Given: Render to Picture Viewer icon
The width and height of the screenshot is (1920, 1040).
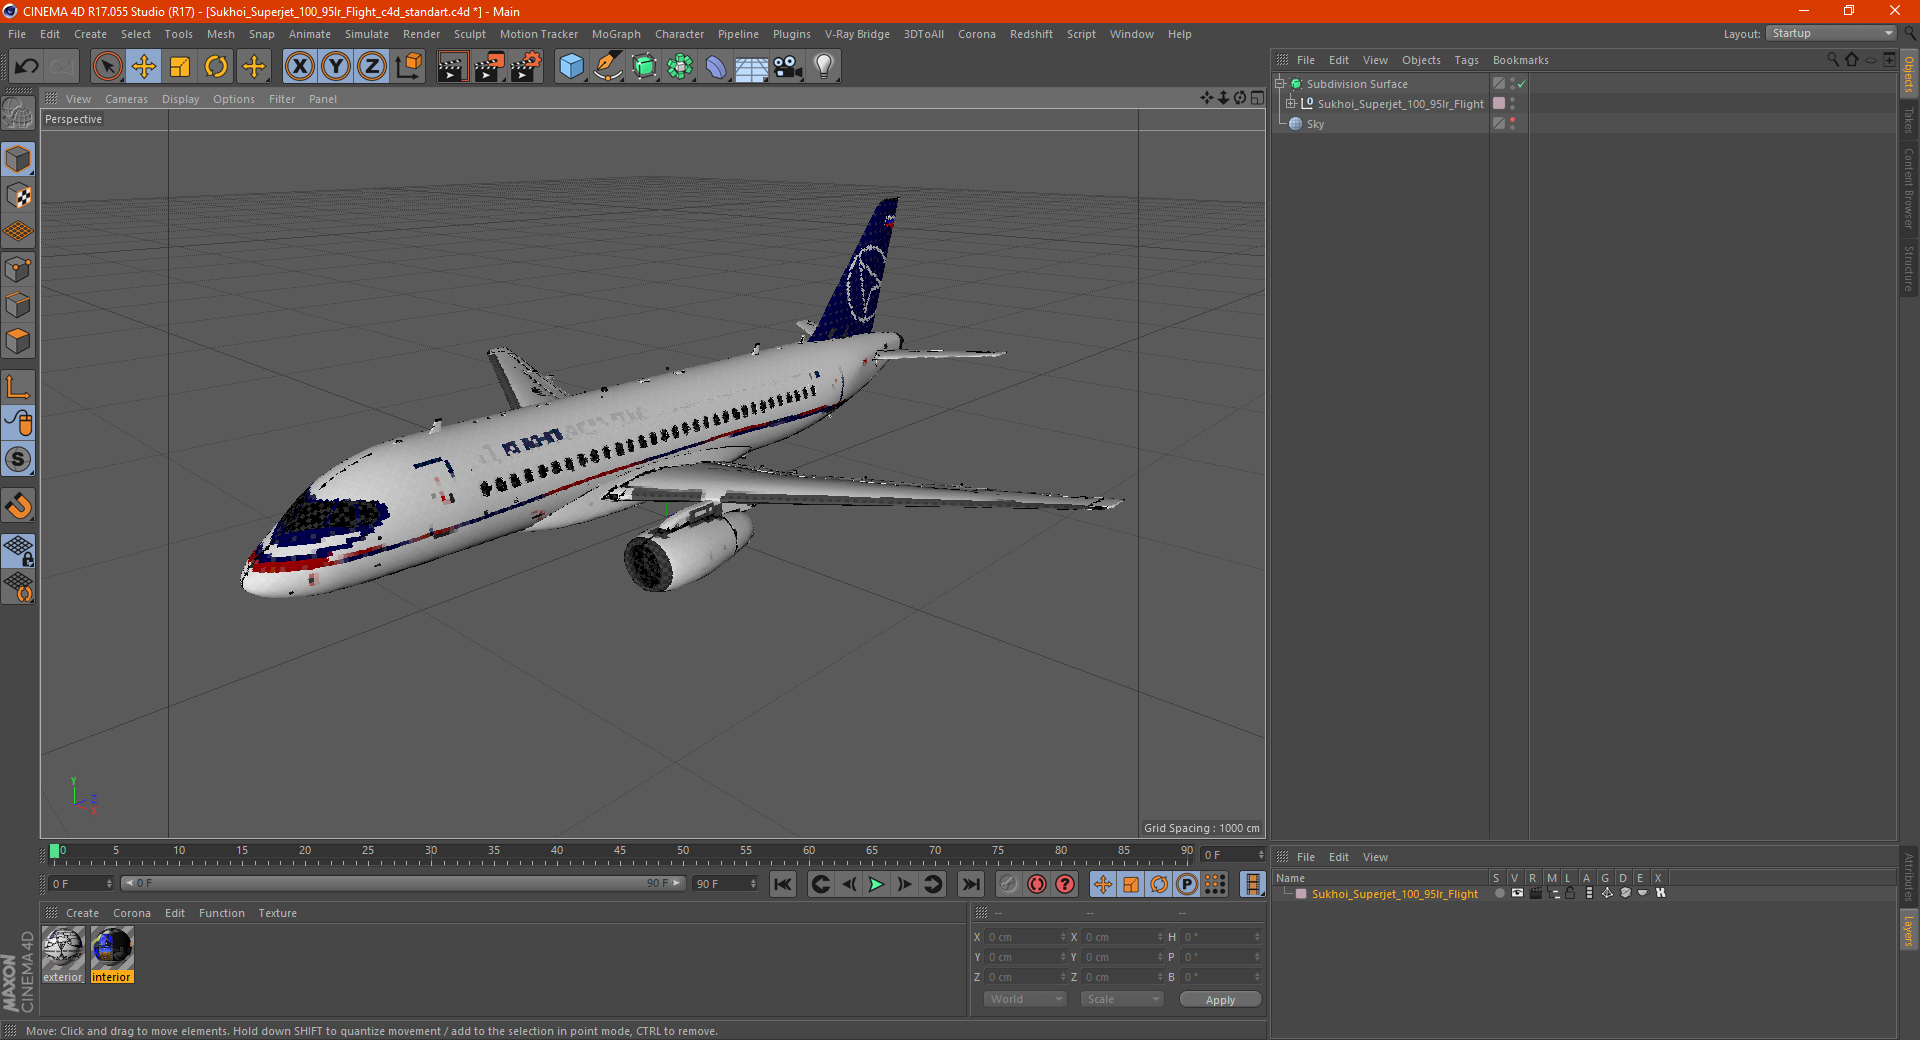Looking at the screenshot, I should pos(489,67).
